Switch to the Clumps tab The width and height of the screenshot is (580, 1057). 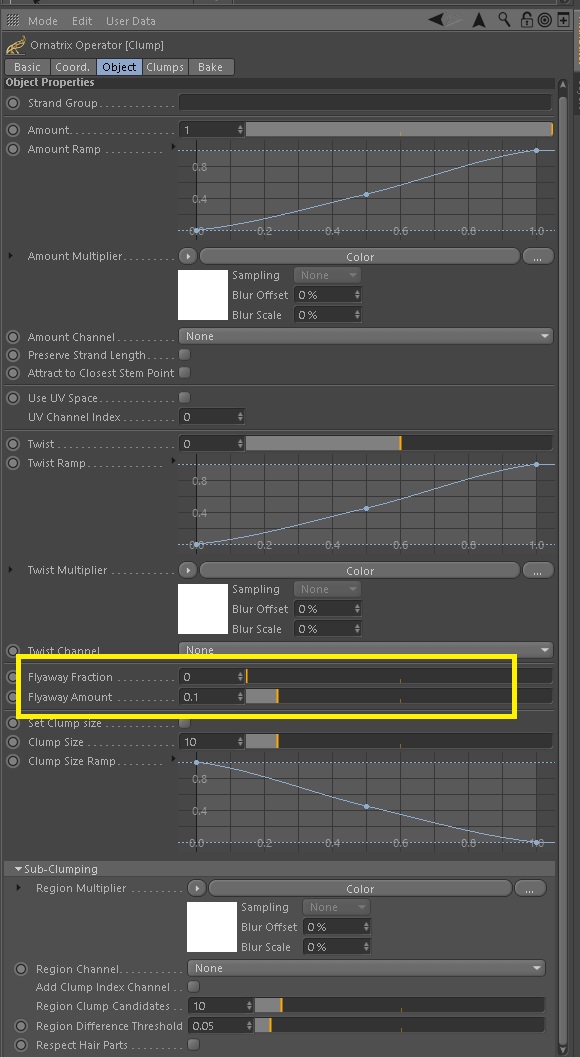click(165, 67)
